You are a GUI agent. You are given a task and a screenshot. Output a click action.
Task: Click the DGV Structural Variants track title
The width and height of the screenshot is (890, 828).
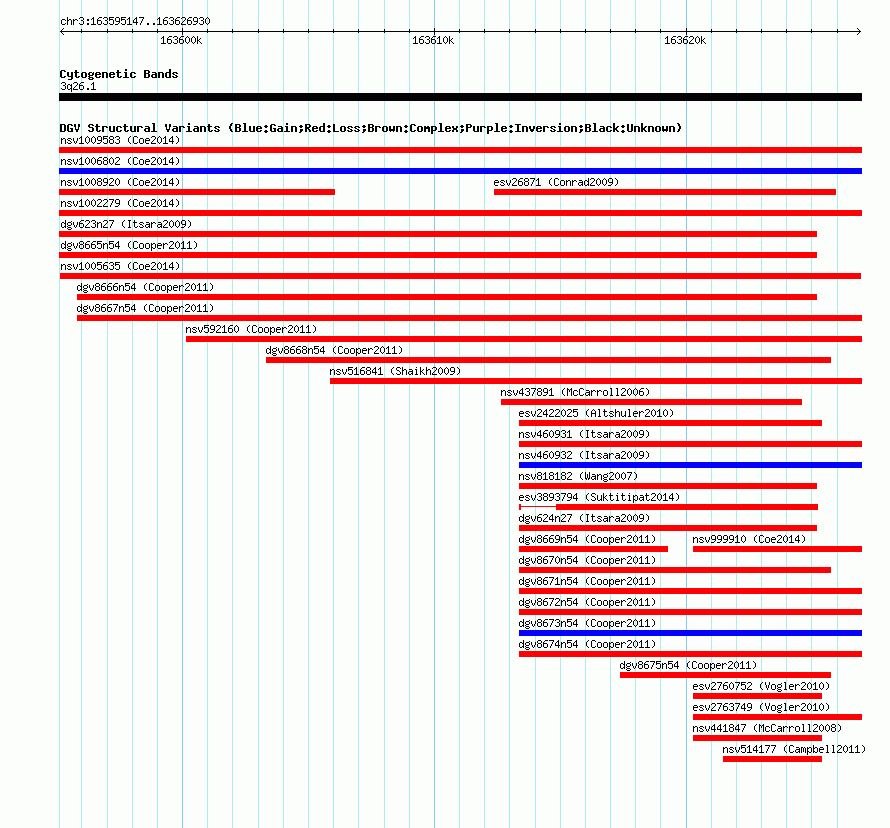click(371, 128)
